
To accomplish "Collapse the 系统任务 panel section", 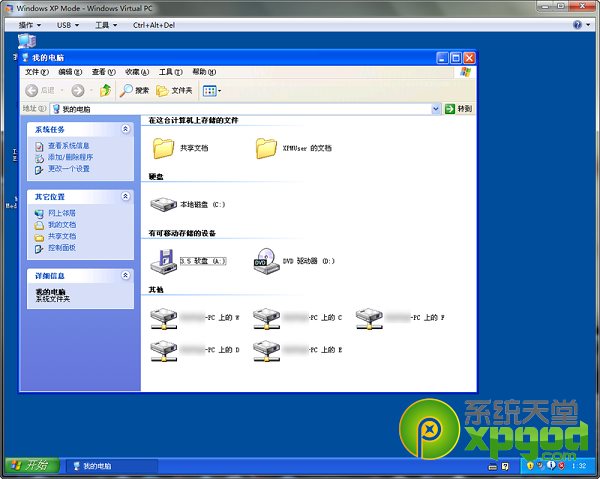I will (125, 129).
